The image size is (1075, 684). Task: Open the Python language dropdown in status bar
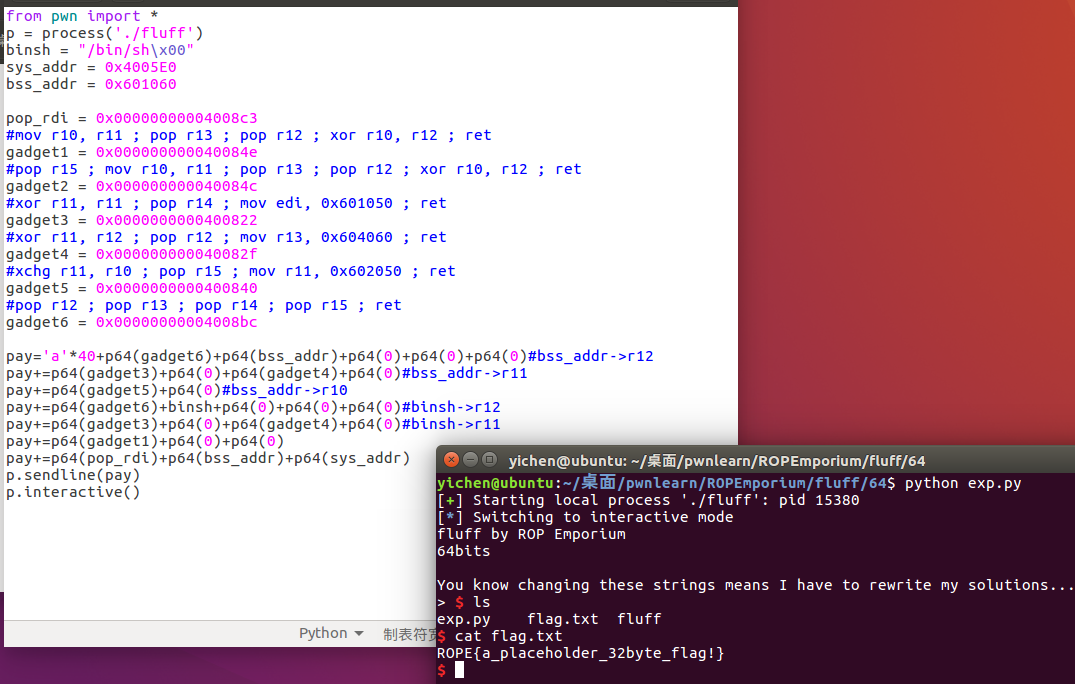[331, 633]
